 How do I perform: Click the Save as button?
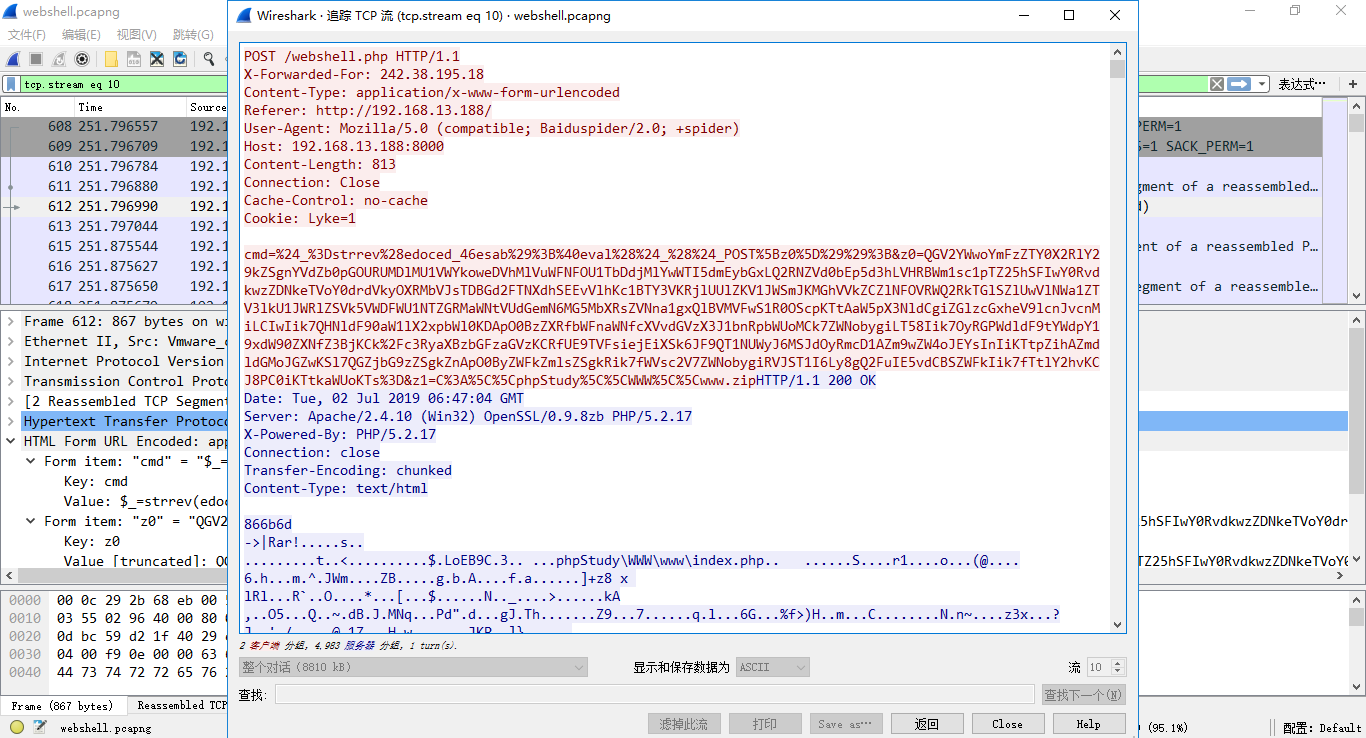coord(845,724)
